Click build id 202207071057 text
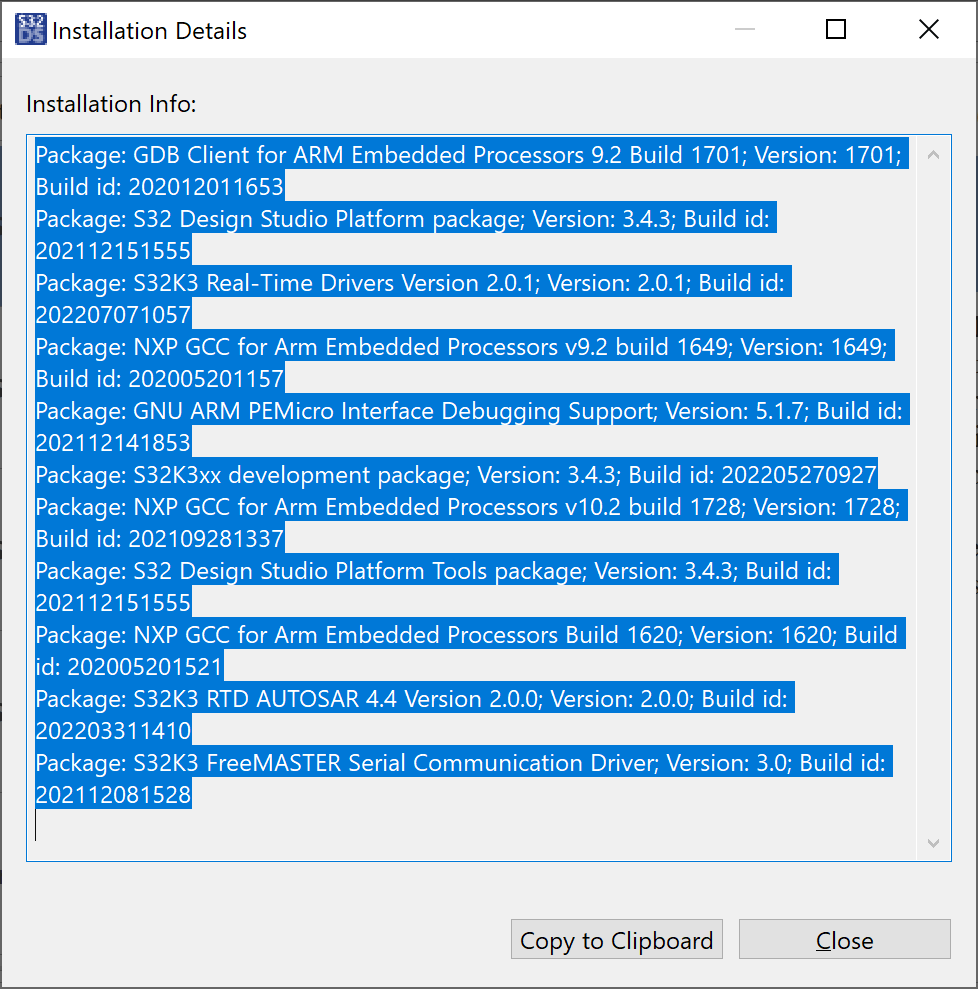Image resolution: width=978 pixels, height=989 pixels. 113,315
